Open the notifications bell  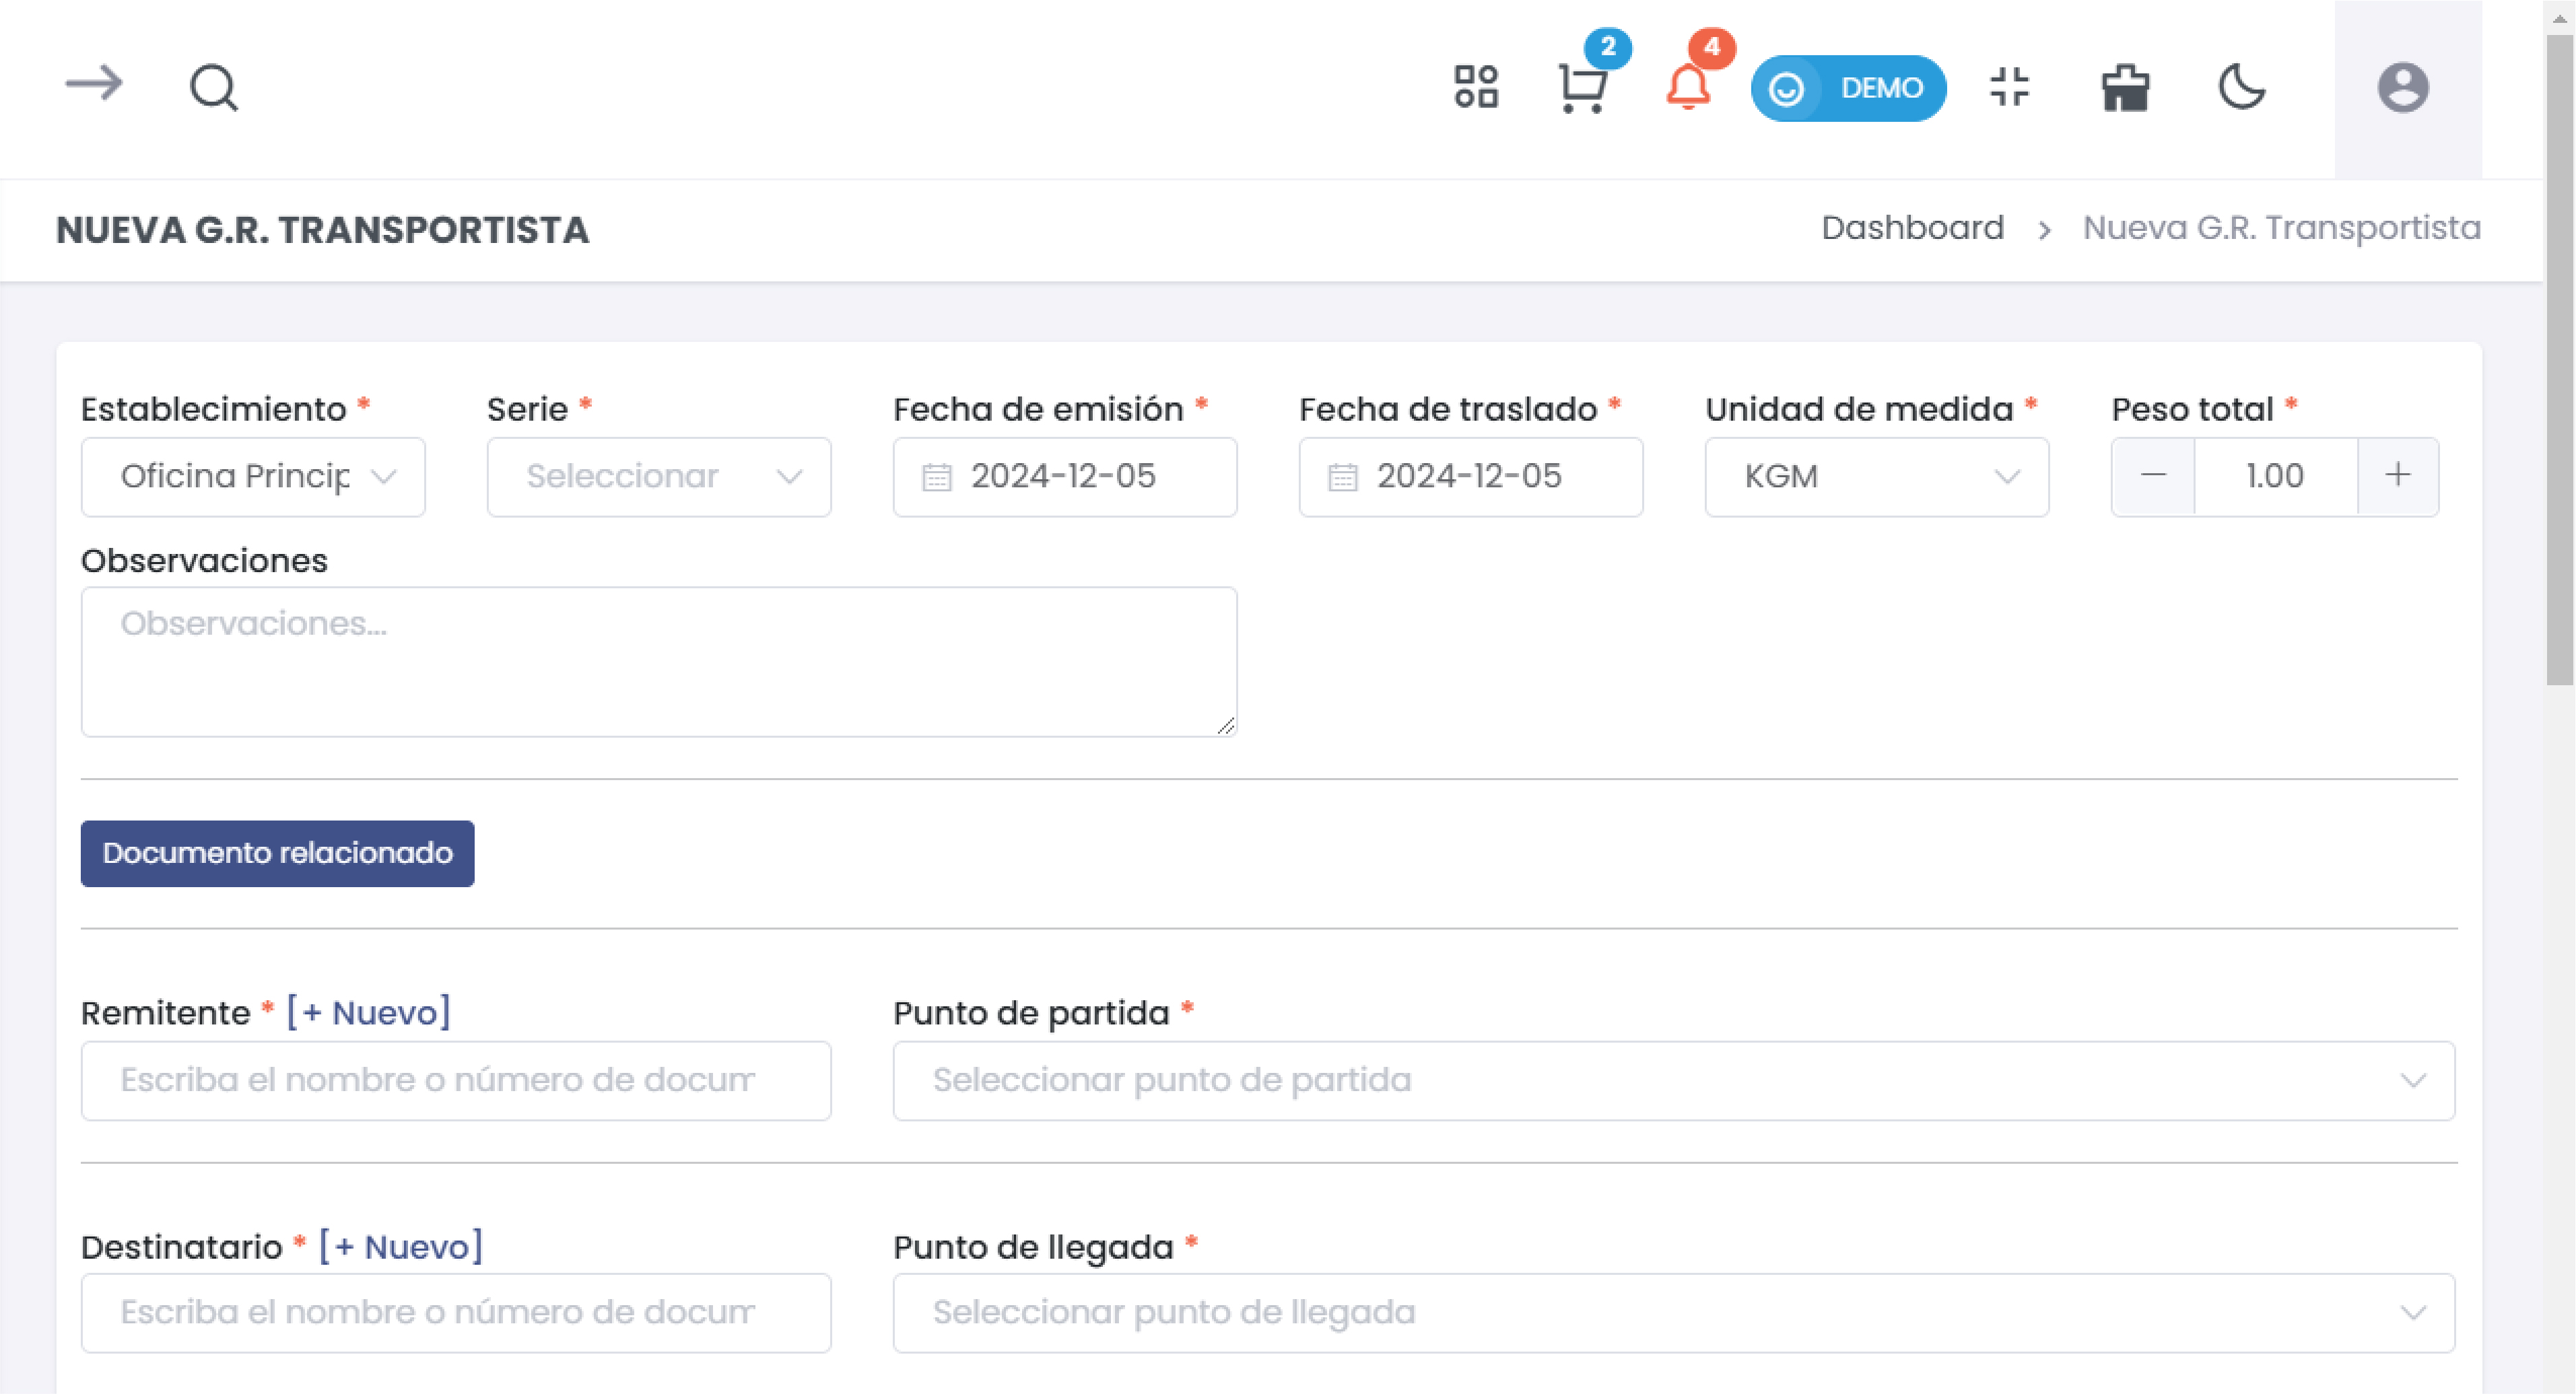coord(1688,88)
